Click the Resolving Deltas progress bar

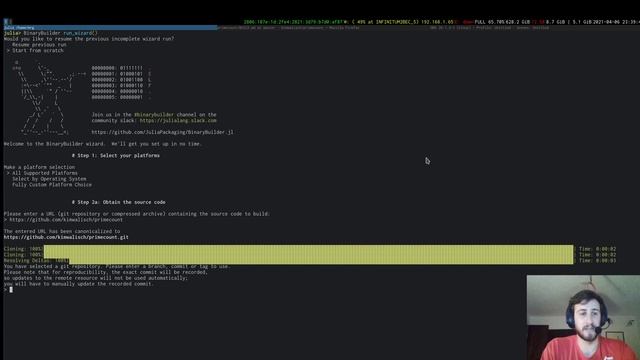click(x=321, y=260)
